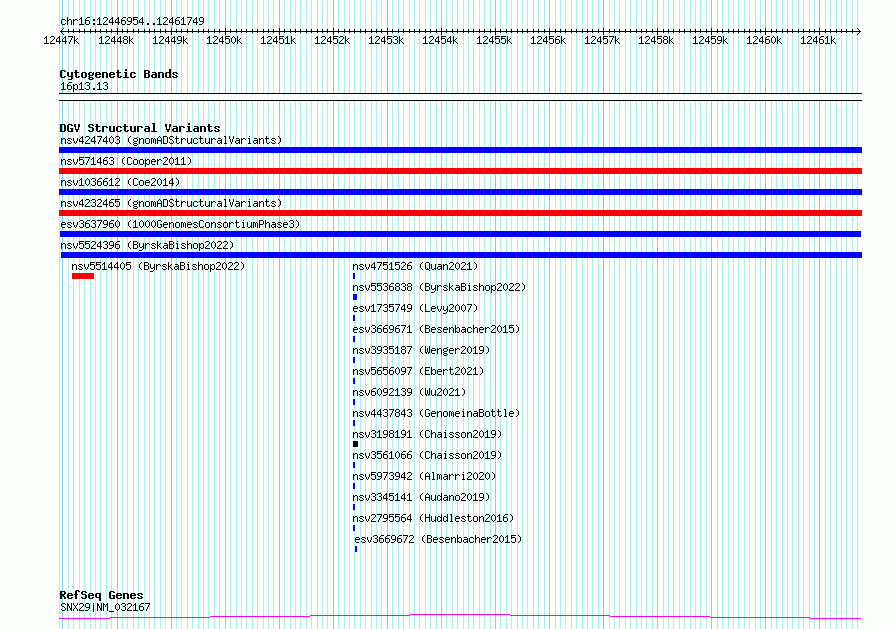890x629 pixels.
Task: Open nsv5973942 (Almarri2020) variant
Action: pos(424,476)
